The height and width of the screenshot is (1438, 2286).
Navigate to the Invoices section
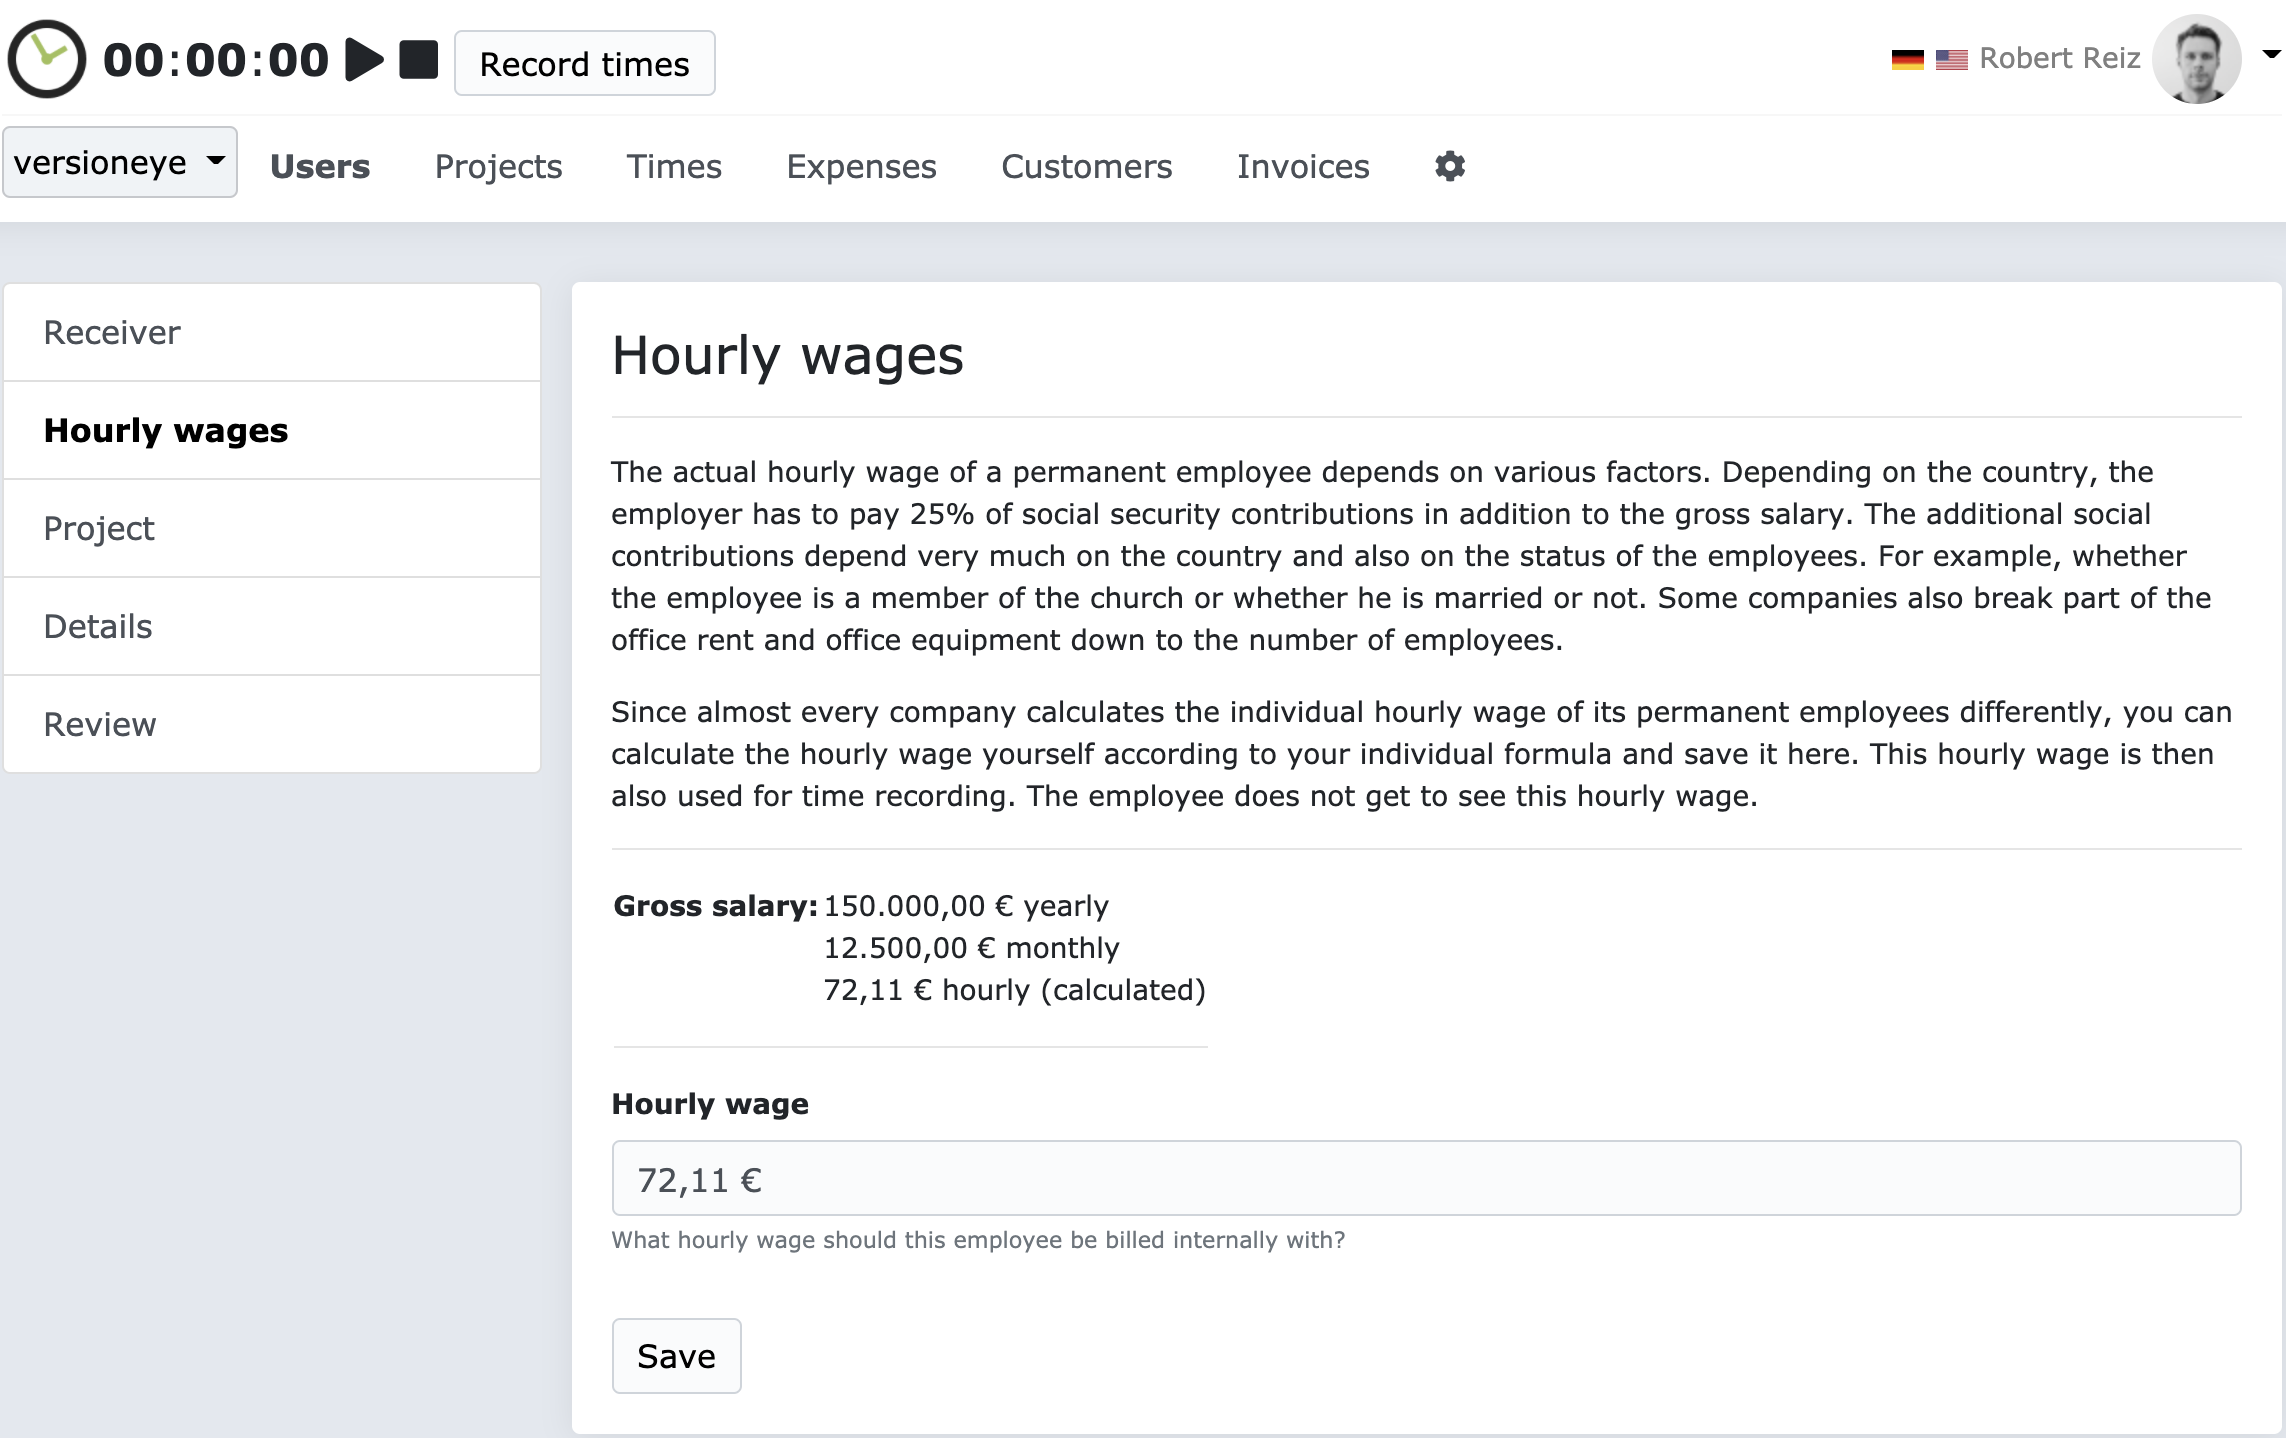pyautogui.click(x=1303, y=166)
